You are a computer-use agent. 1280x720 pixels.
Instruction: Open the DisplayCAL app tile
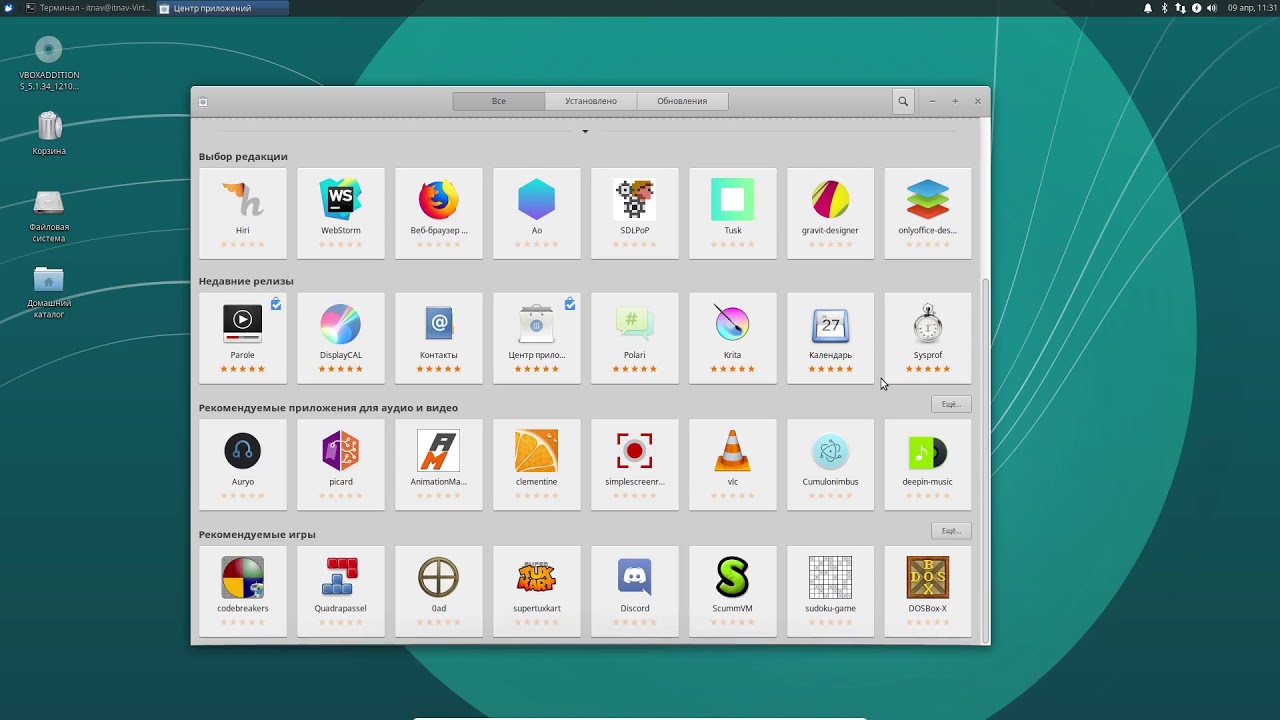click(341, 338)
